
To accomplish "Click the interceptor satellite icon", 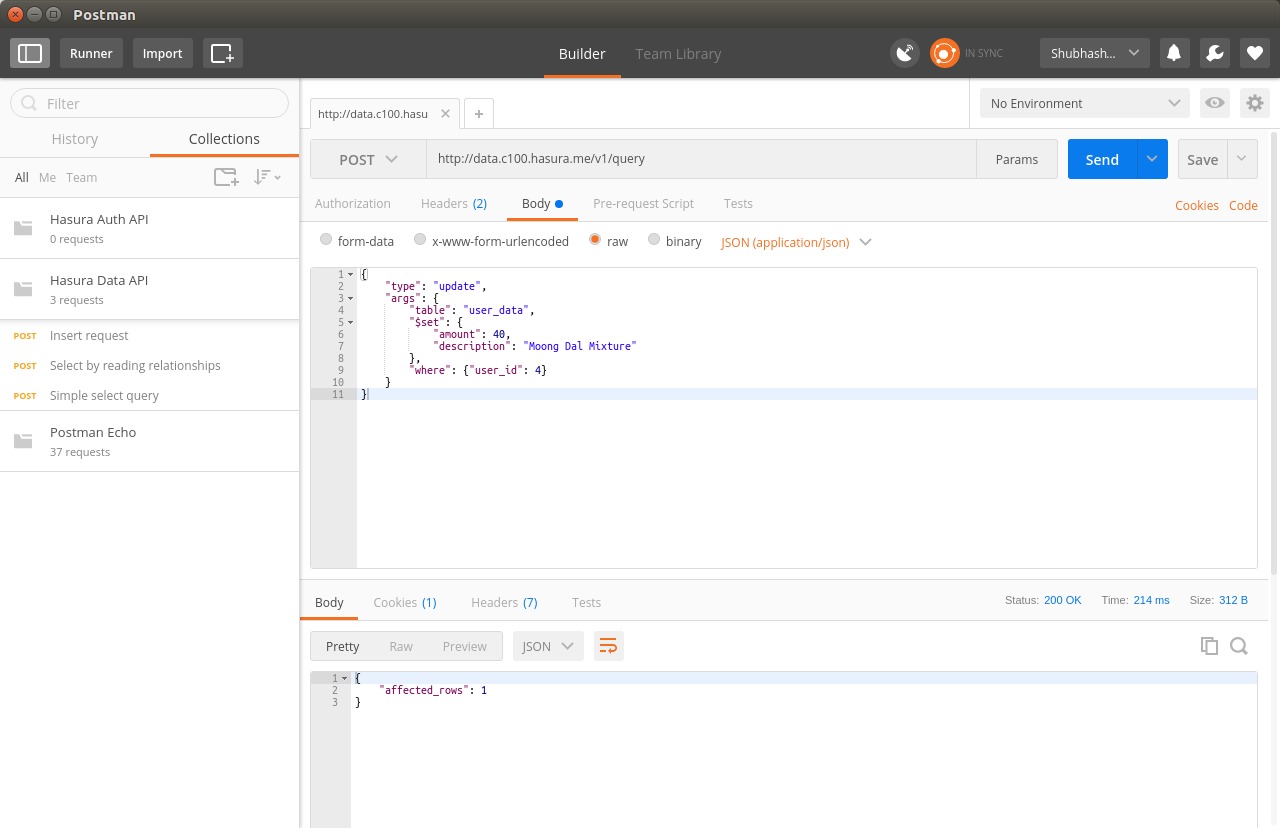I will pyautogui.click(x=905, y=53).
